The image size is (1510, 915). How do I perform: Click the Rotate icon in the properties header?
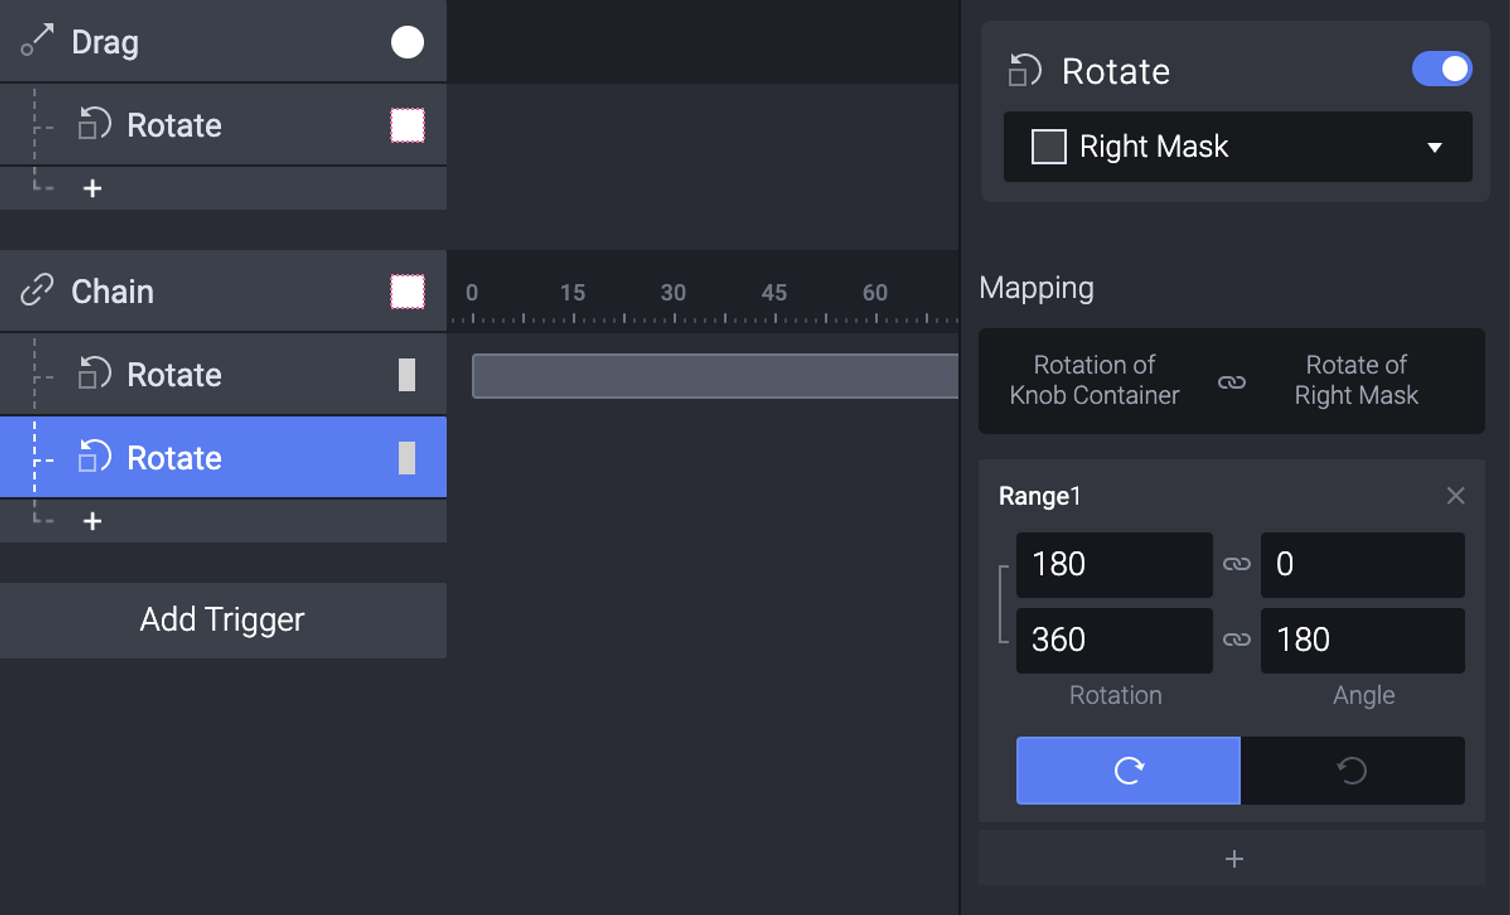[x=1025, y=71]
